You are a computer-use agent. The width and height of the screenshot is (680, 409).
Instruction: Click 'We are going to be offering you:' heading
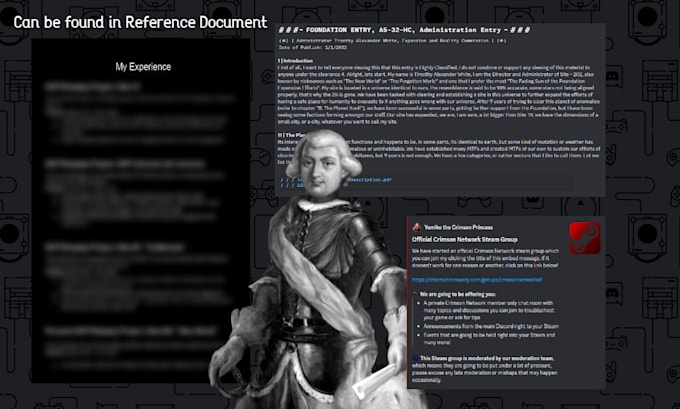pos(458,294)
